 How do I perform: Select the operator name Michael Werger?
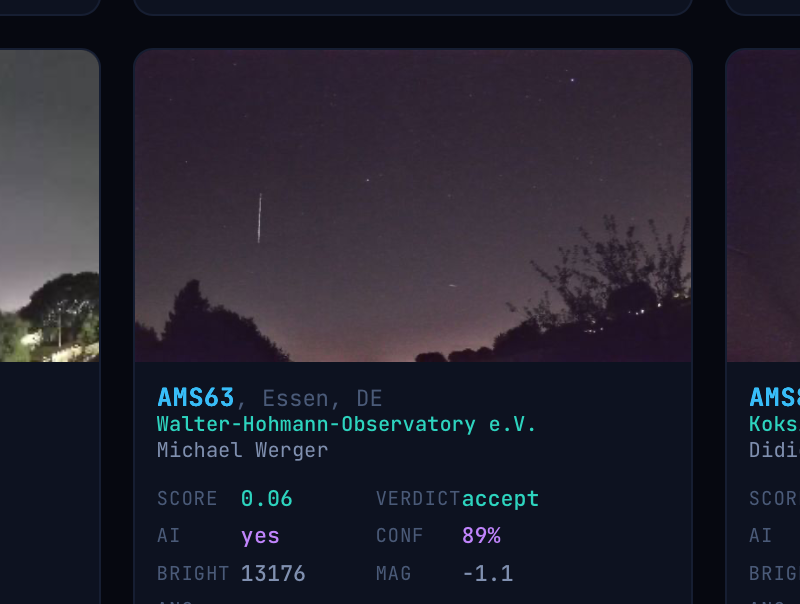242,450
